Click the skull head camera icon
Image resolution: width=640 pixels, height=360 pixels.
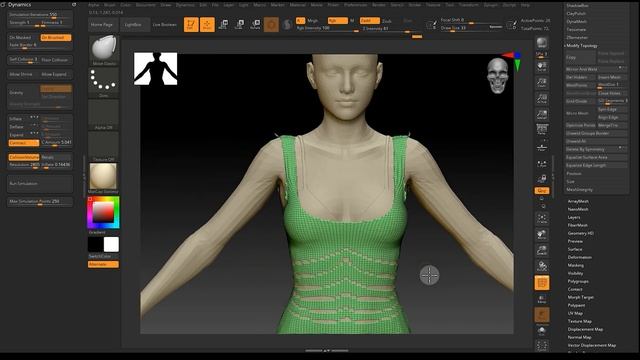[498, 76]
